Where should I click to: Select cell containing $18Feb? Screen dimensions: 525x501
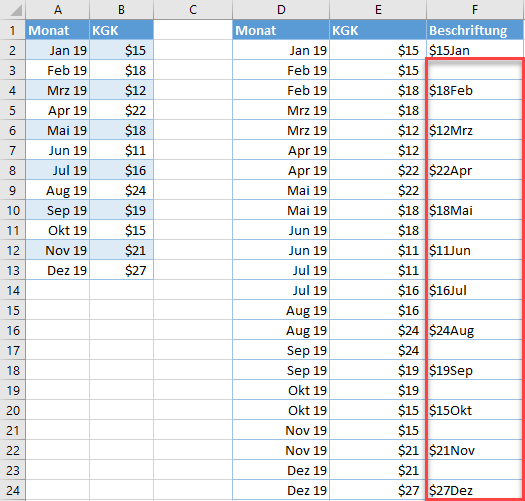[475, 90]
